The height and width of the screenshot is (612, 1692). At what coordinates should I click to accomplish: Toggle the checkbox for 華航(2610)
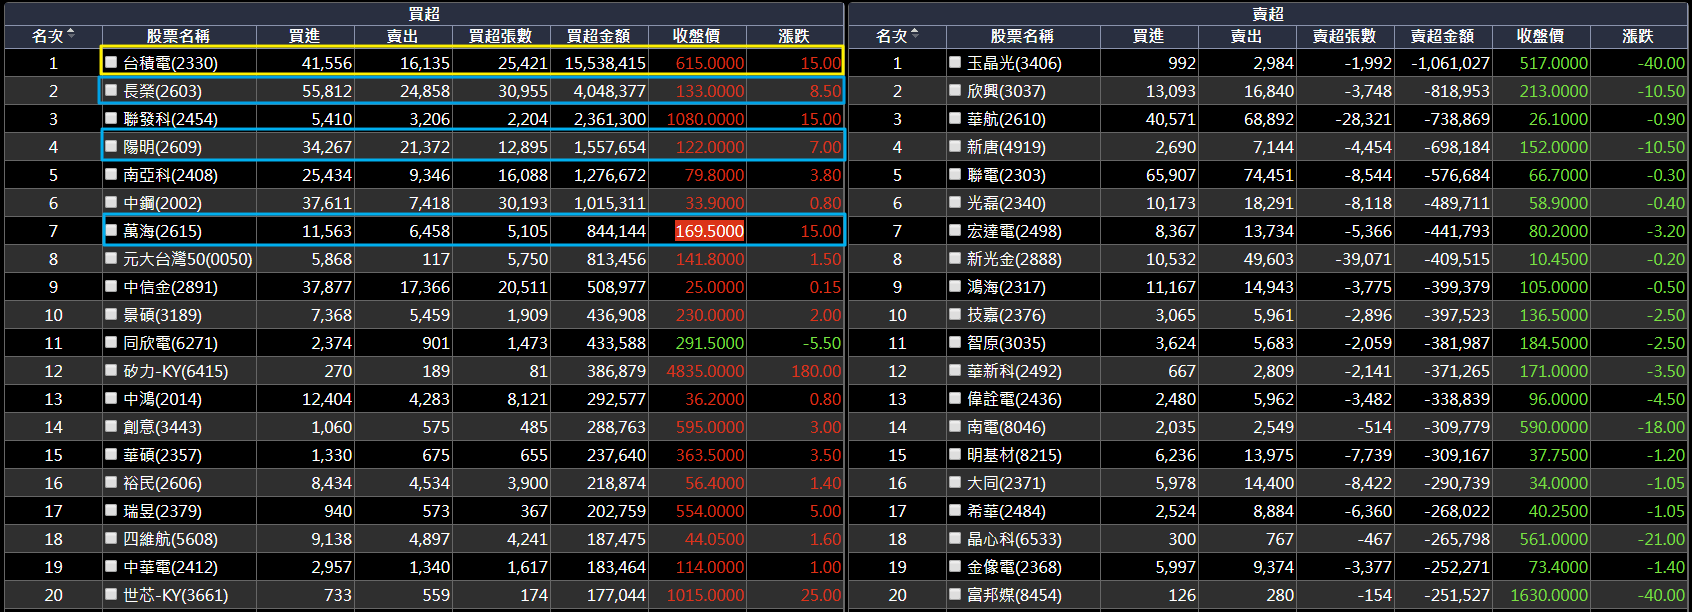click(x=955, y=118)
